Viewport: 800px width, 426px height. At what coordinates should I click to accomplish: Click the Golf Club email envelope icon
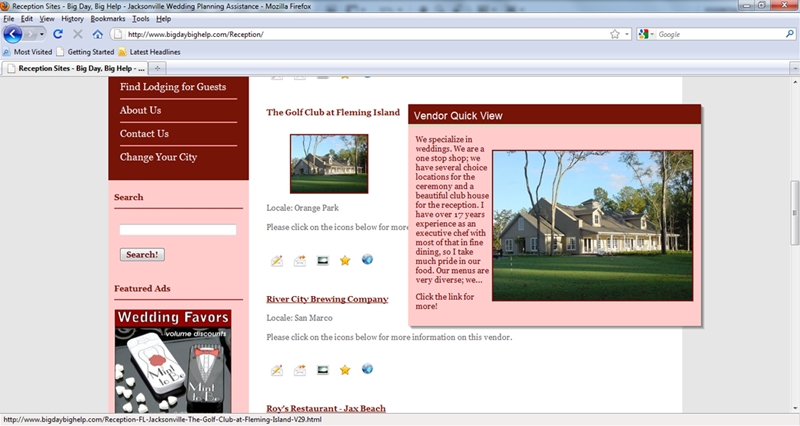click(299, 261)
